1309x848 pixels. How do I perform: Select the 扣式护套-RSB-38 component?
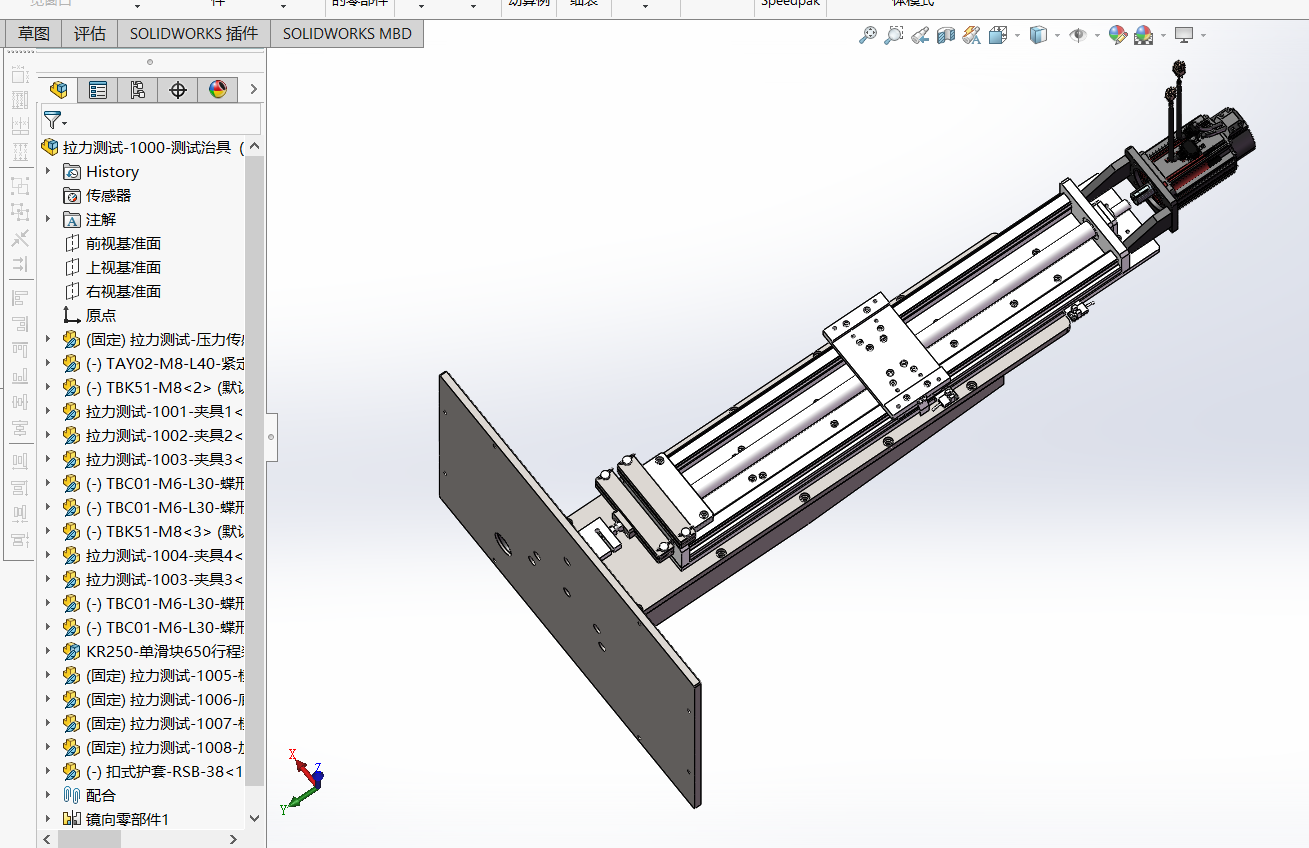tap(165, 772)
